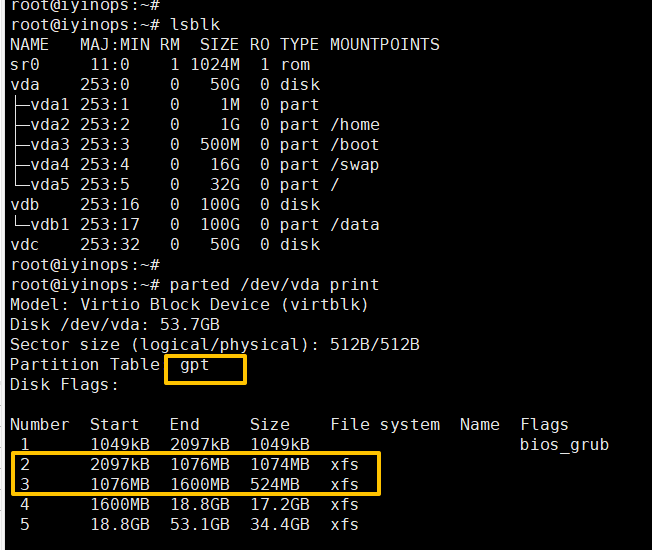
Task: Click the 53.7GB disk size value
Action: pos(190,325)
